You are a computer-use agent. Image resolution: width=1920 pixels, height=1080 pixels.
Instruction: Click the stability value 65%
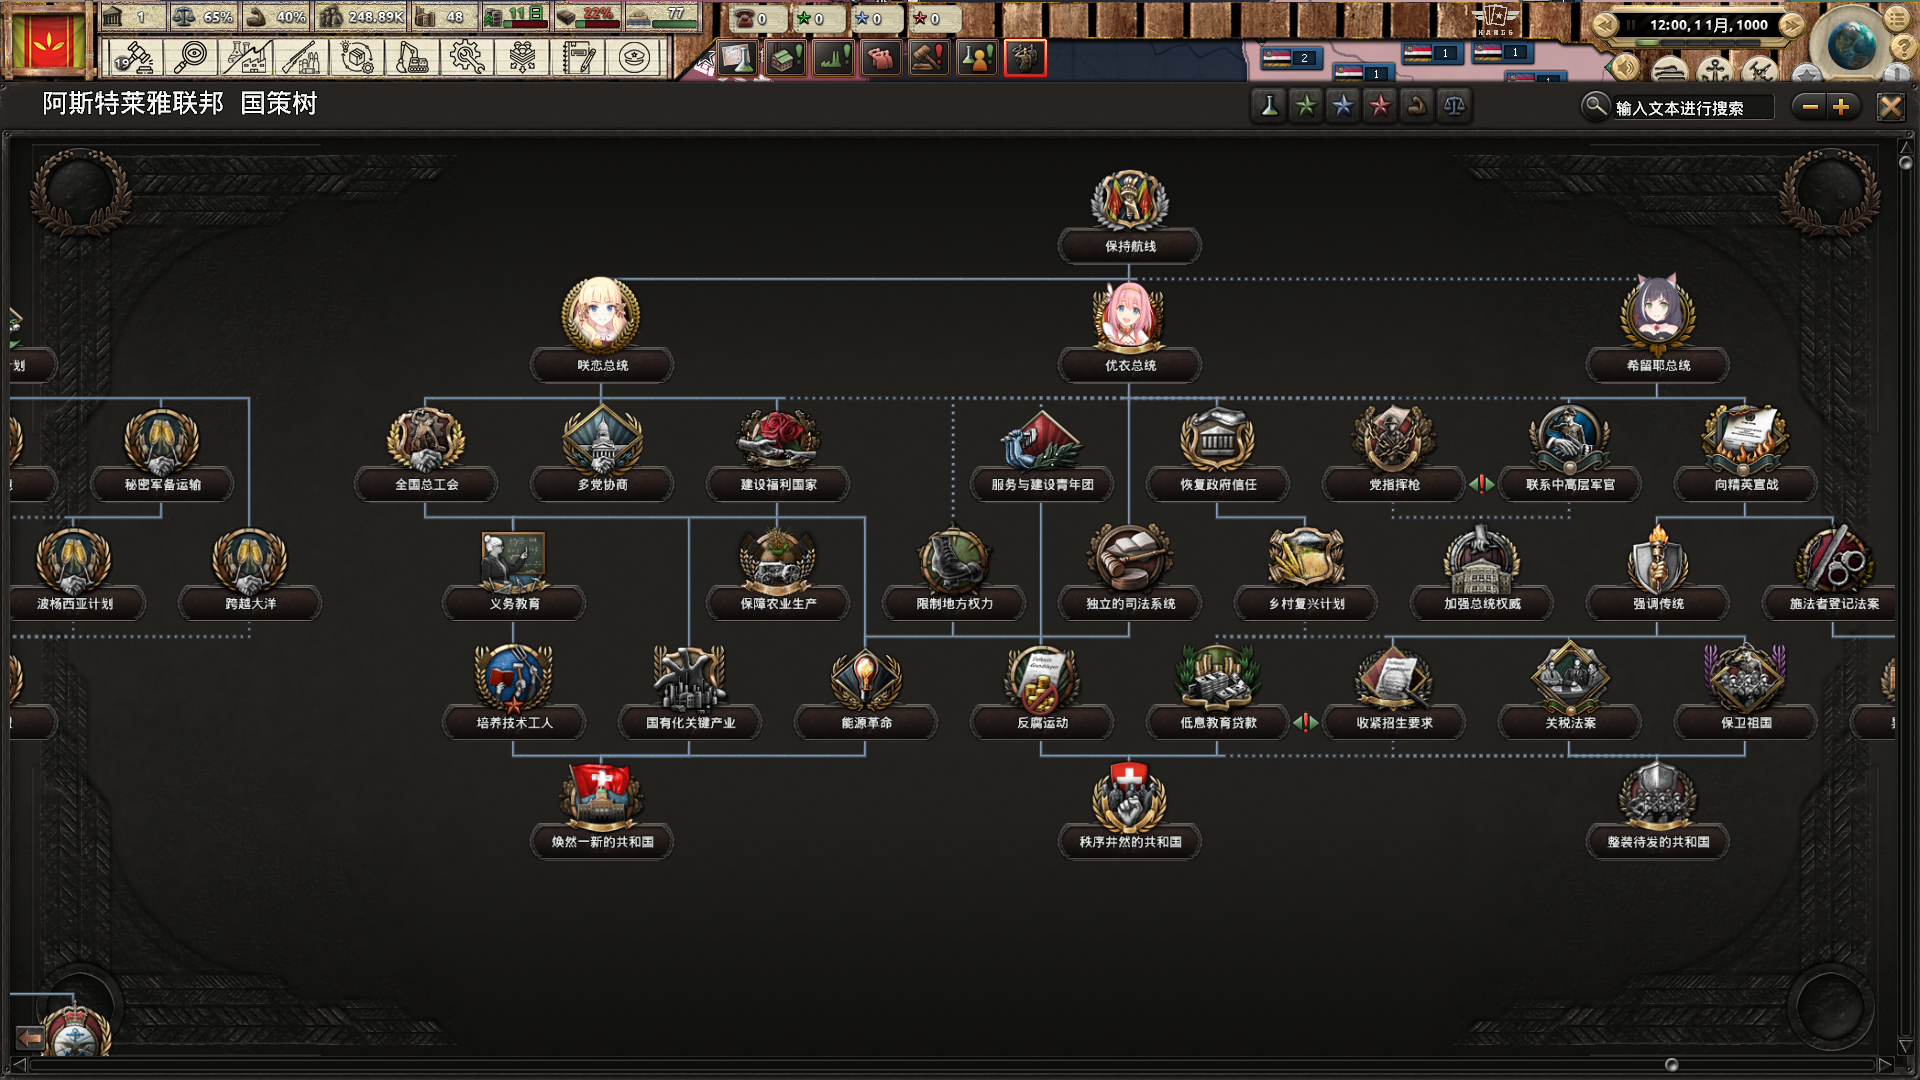pyautogui.click(x=217, y=17)
